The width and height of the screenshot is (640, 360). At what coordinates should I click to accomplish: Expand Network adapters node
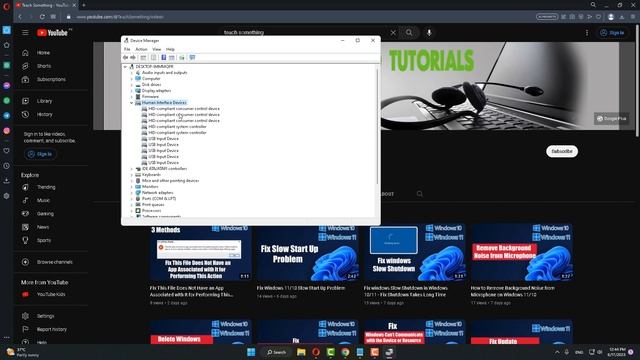click(x=132, y=193)
